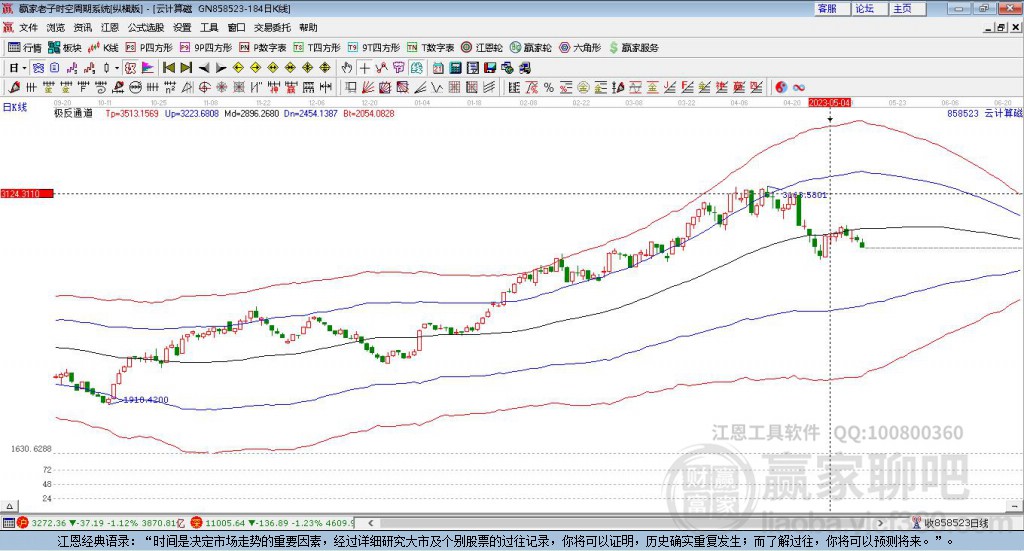The image size is (1024, 551).
Task: Click the yin-yang symbol icon
Action: tap(782, 87)
